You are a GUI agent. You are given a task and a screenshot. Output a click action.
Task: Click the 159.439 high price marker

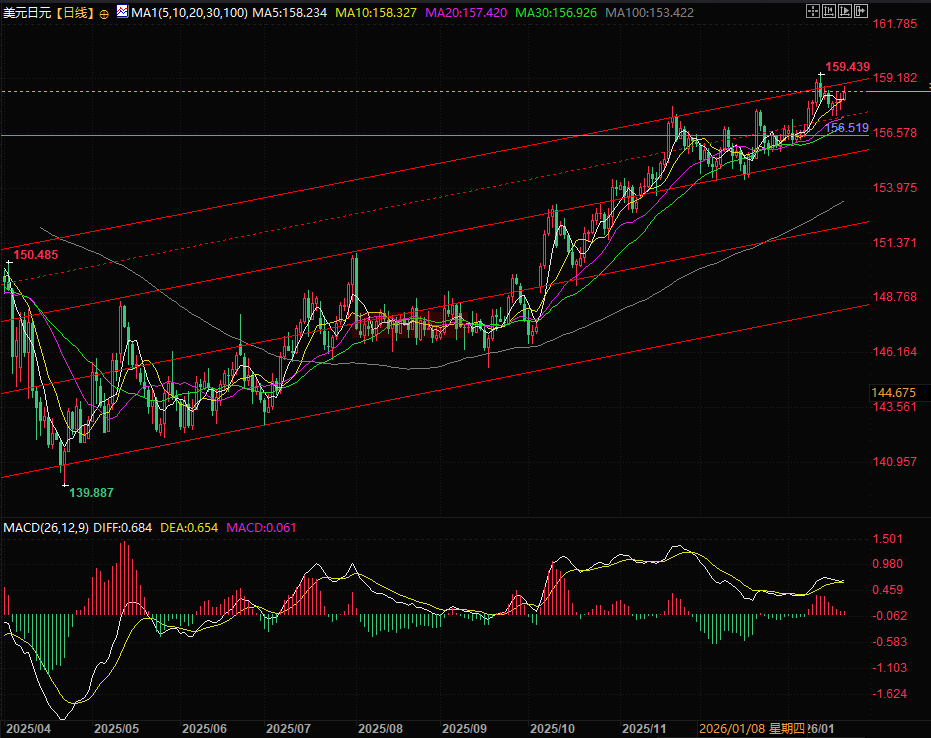click(846, 65)
